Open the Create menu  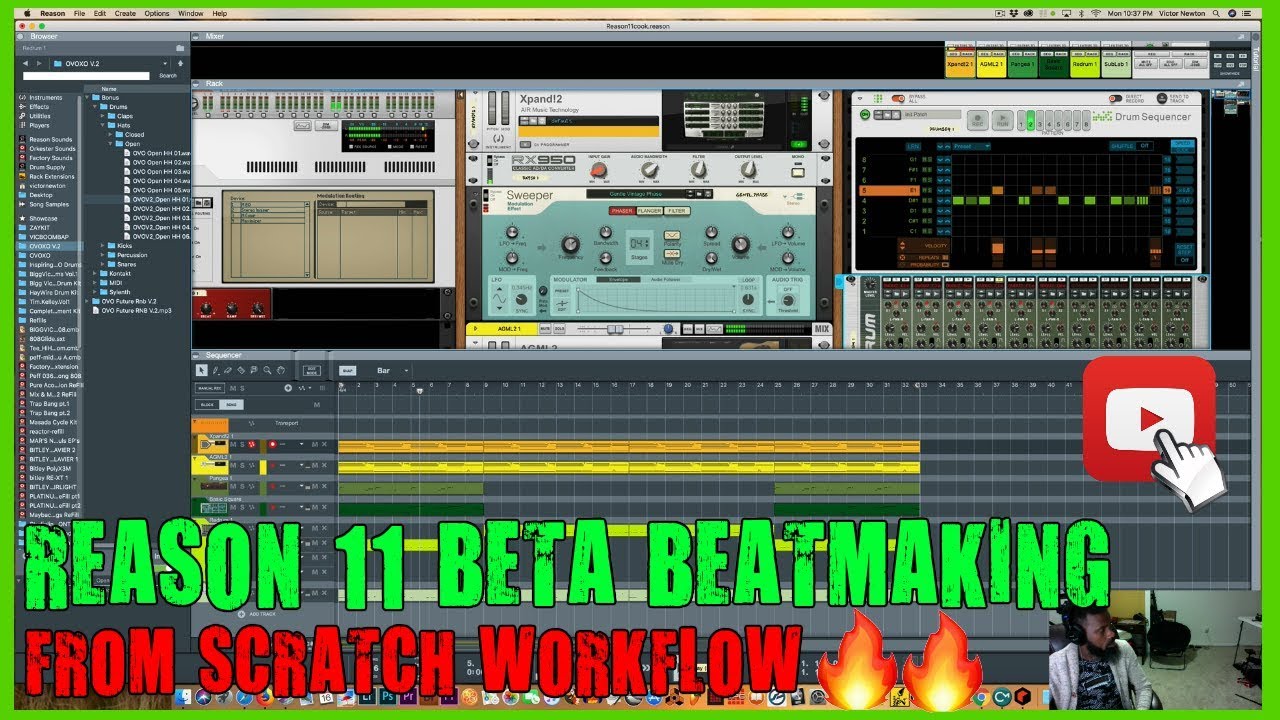(125, 14)
